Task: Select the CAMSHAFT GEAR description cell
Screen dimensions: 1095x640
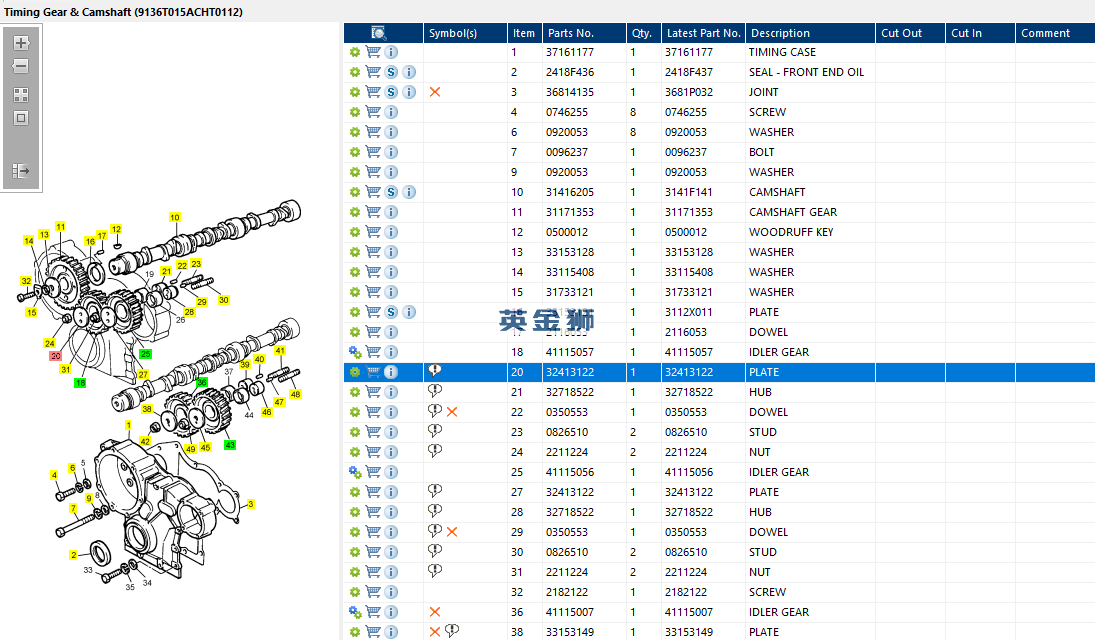Action: click(793, 212)
